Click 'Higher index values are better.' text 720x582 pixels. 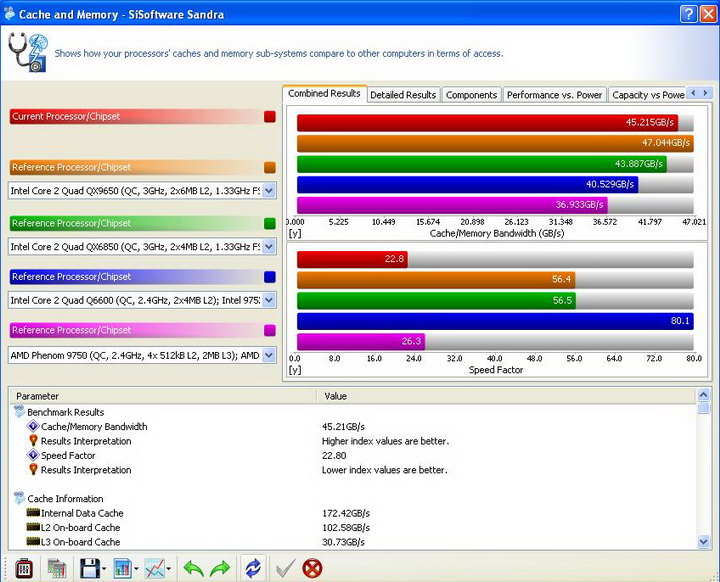[385, 441]
